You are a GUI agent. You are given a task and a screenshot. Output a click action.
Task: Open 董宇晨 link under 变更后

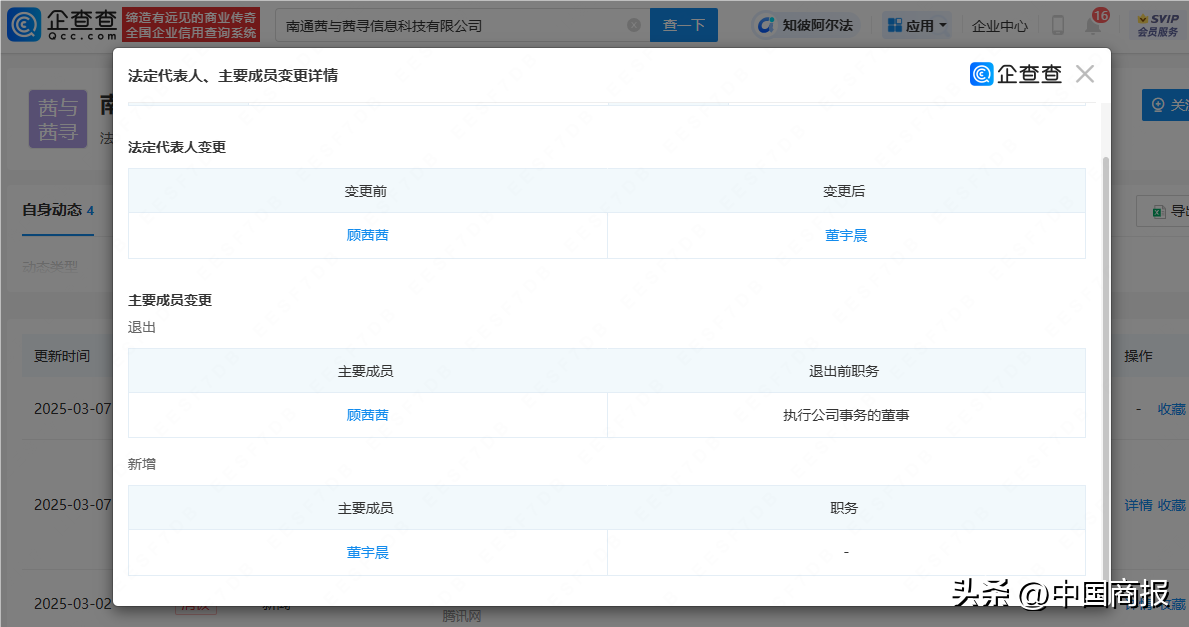[x=846, y=236]
